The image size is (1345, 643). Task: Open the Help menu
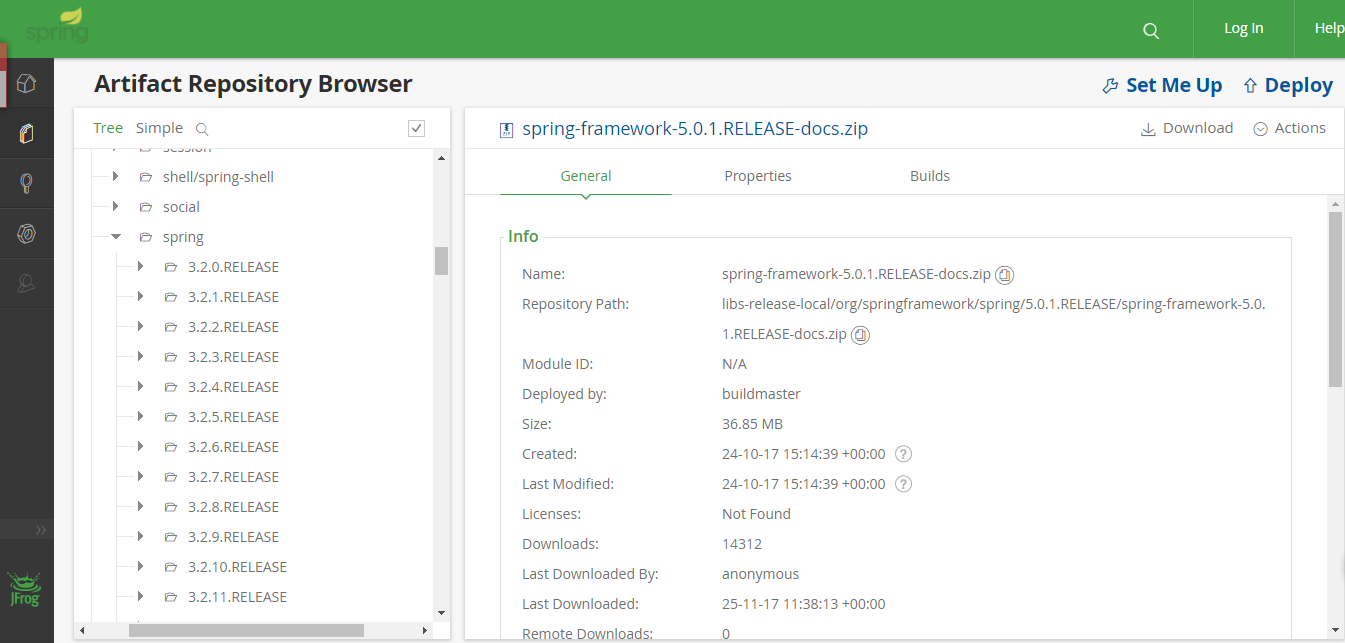(1329, 28)
